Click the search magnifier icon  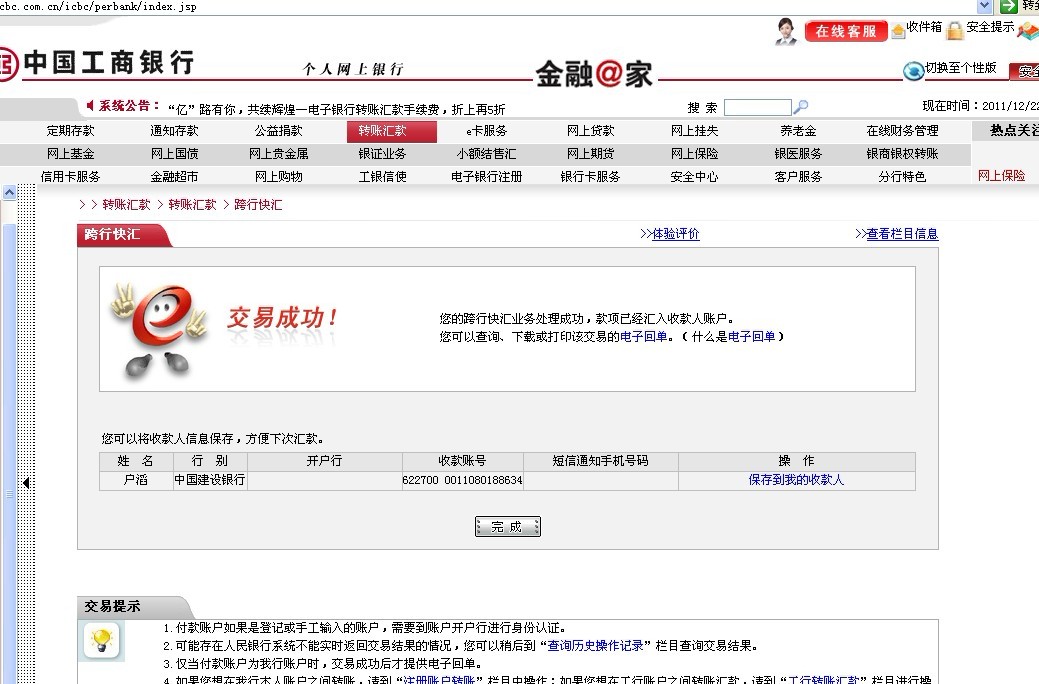pos(799,106)
